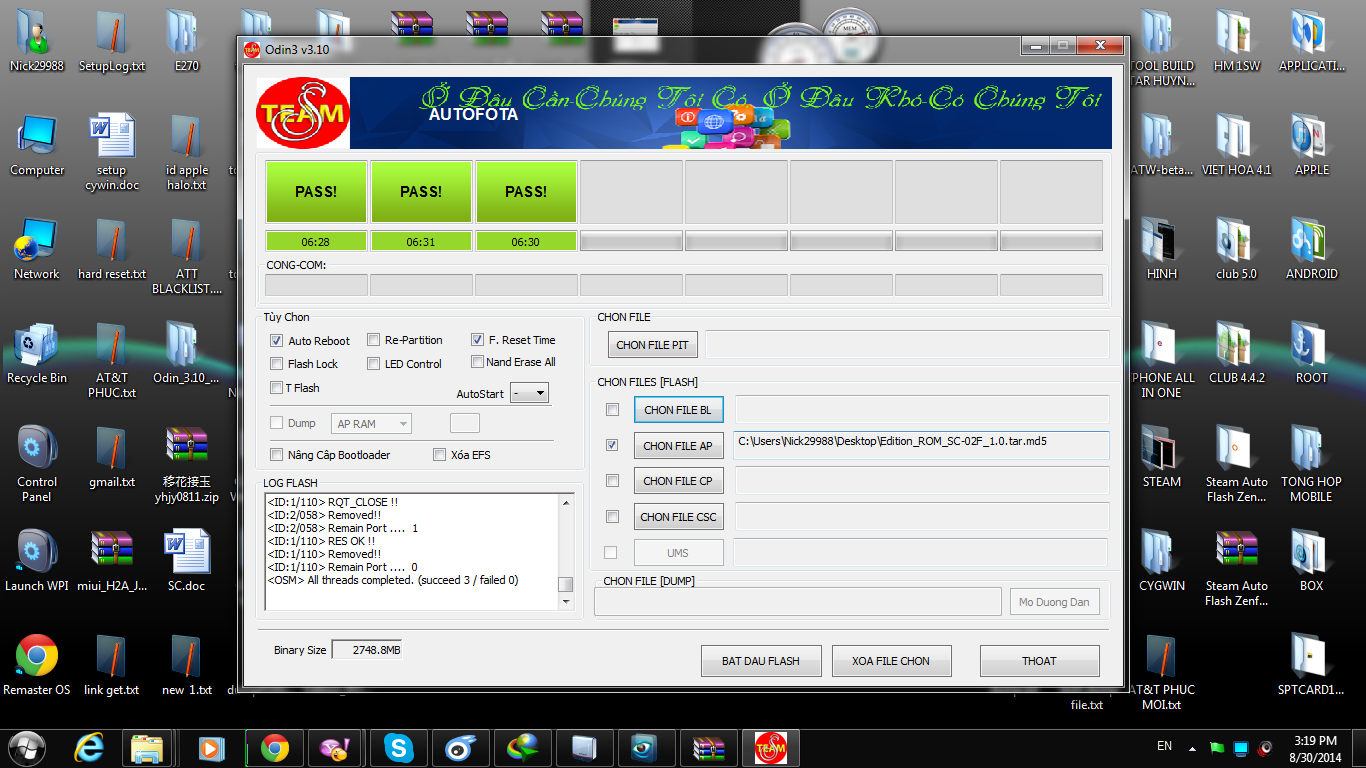The height and width of the screenshot is (768, 1366).
Task: Launch Internet Explorer from the taskbar
Action: coord(90,747)
